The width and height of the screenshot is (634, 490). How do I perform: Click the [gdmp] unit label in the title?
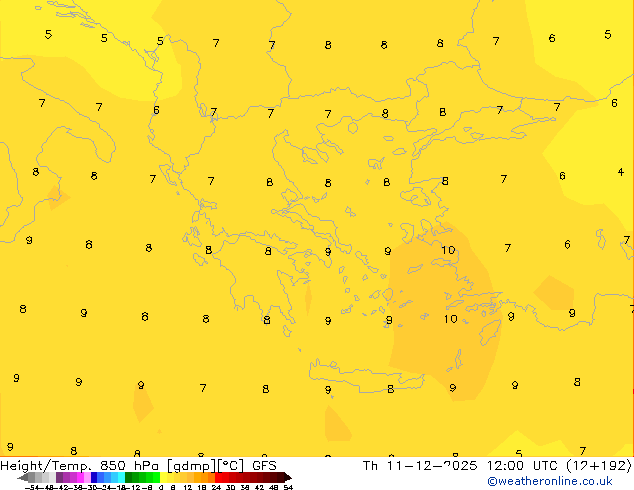[192, 466]
